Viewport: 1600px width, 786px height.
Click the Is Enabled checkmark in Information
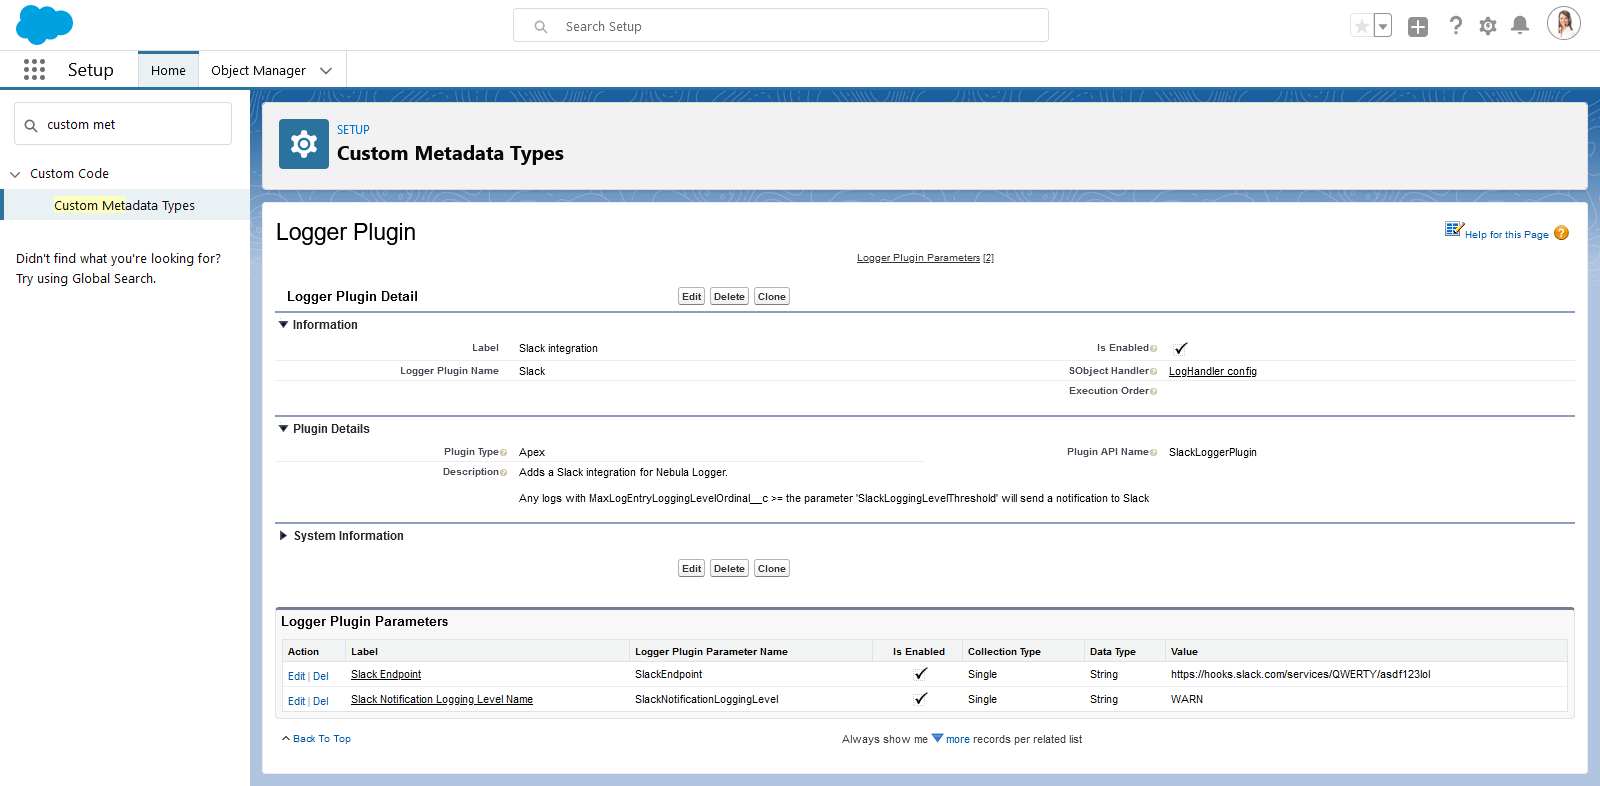click(1180, 348)
